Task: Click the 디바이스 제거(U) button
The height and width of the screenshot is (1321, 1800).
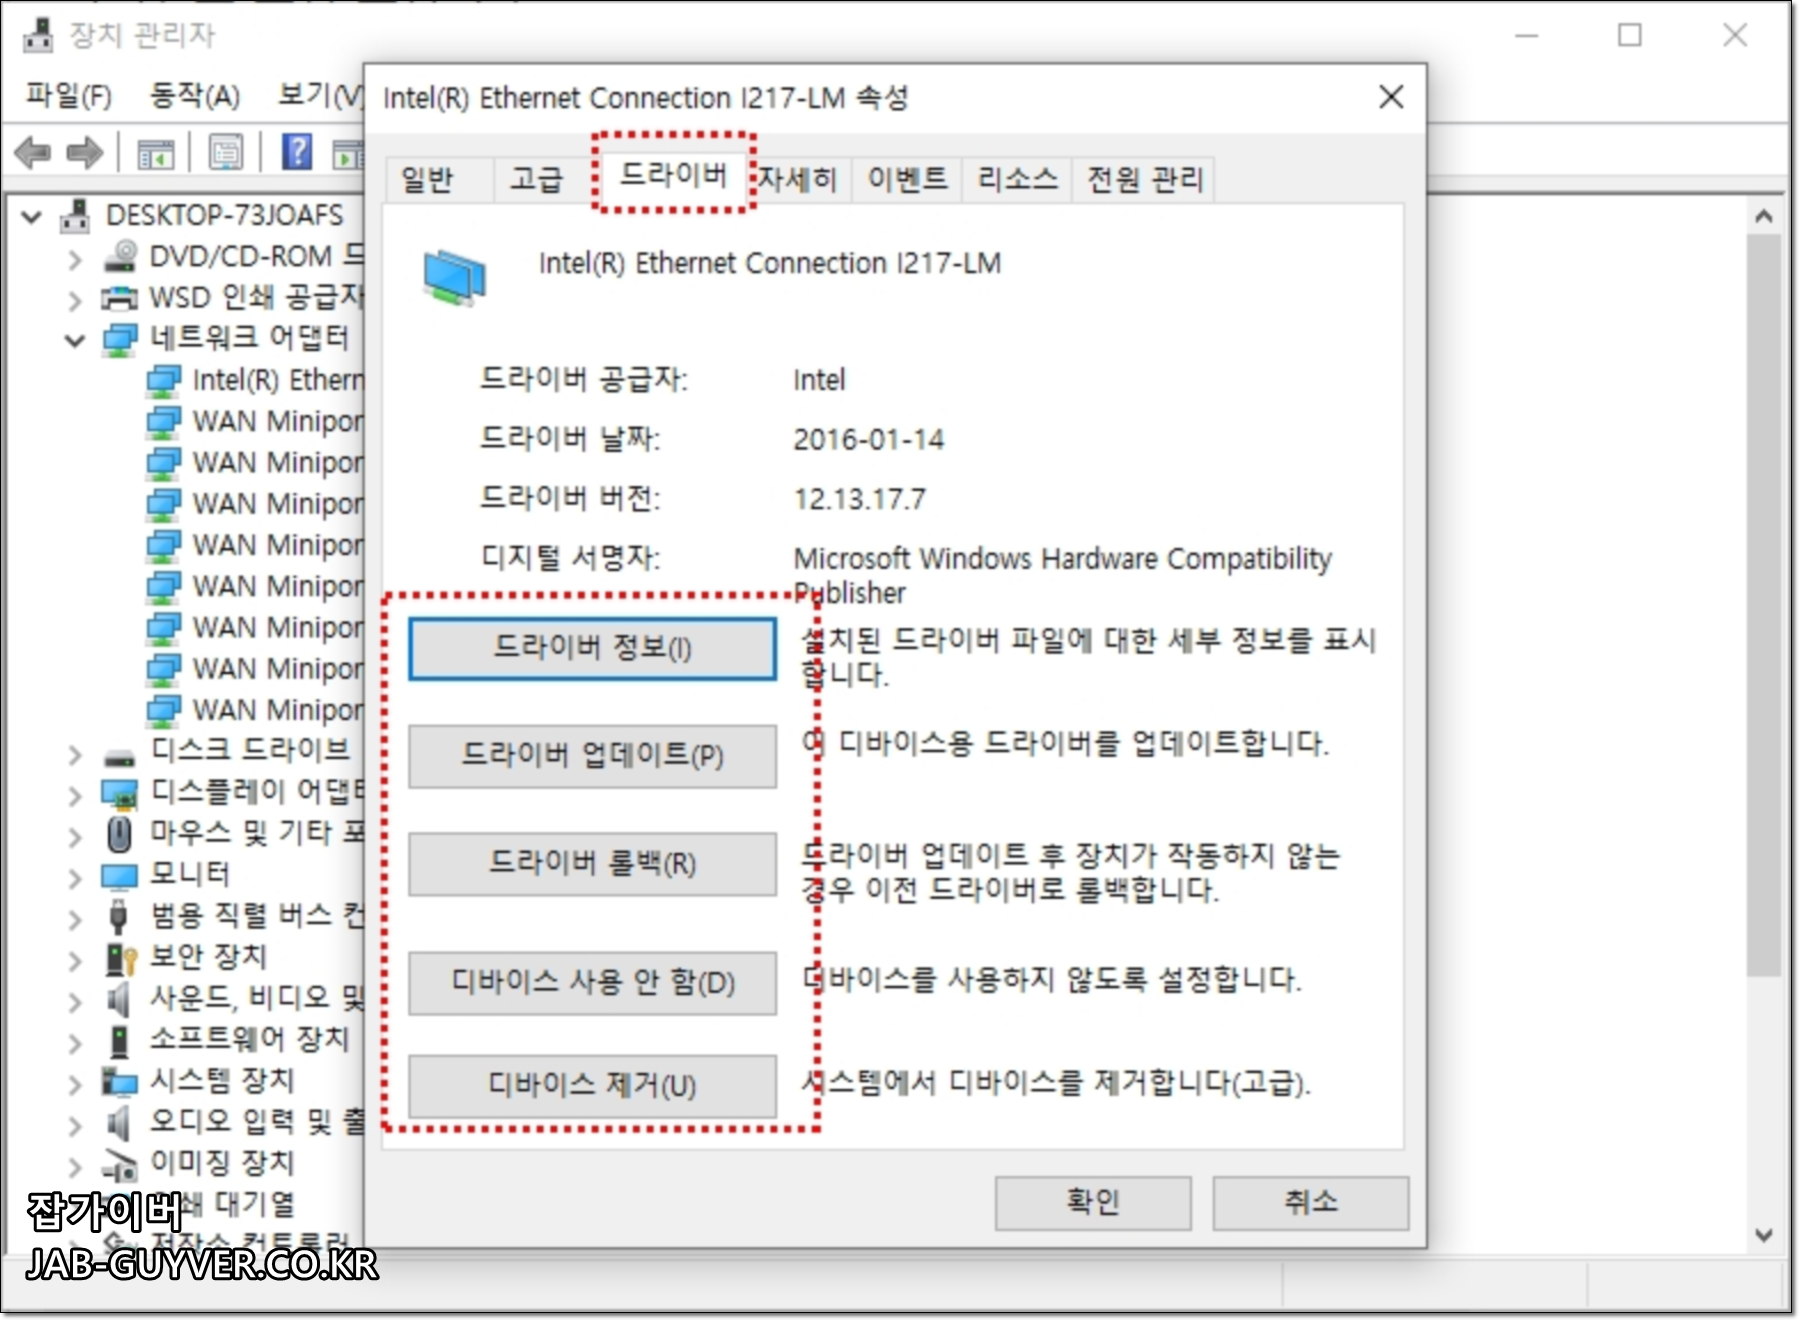Action: pos(592,1086)
